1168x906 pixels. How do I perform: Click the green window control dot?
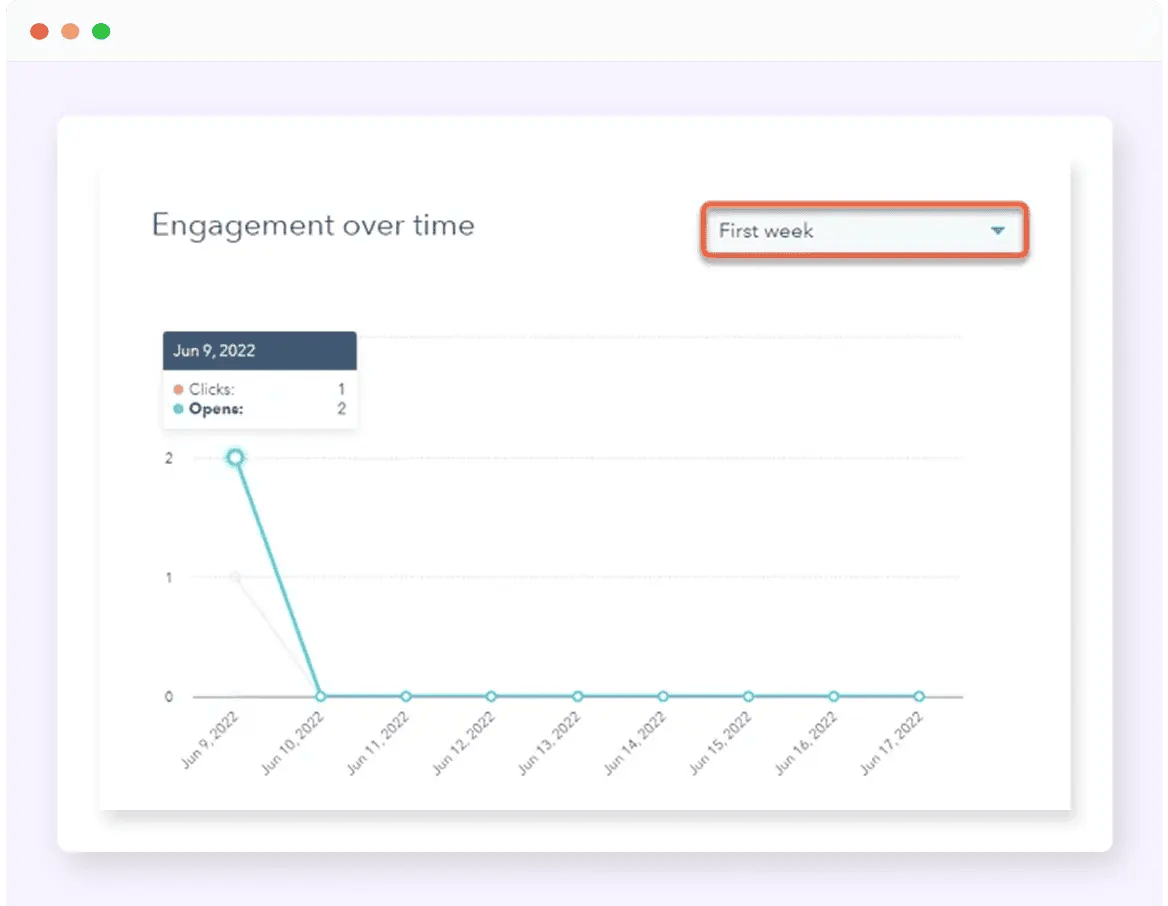point(100,31)
